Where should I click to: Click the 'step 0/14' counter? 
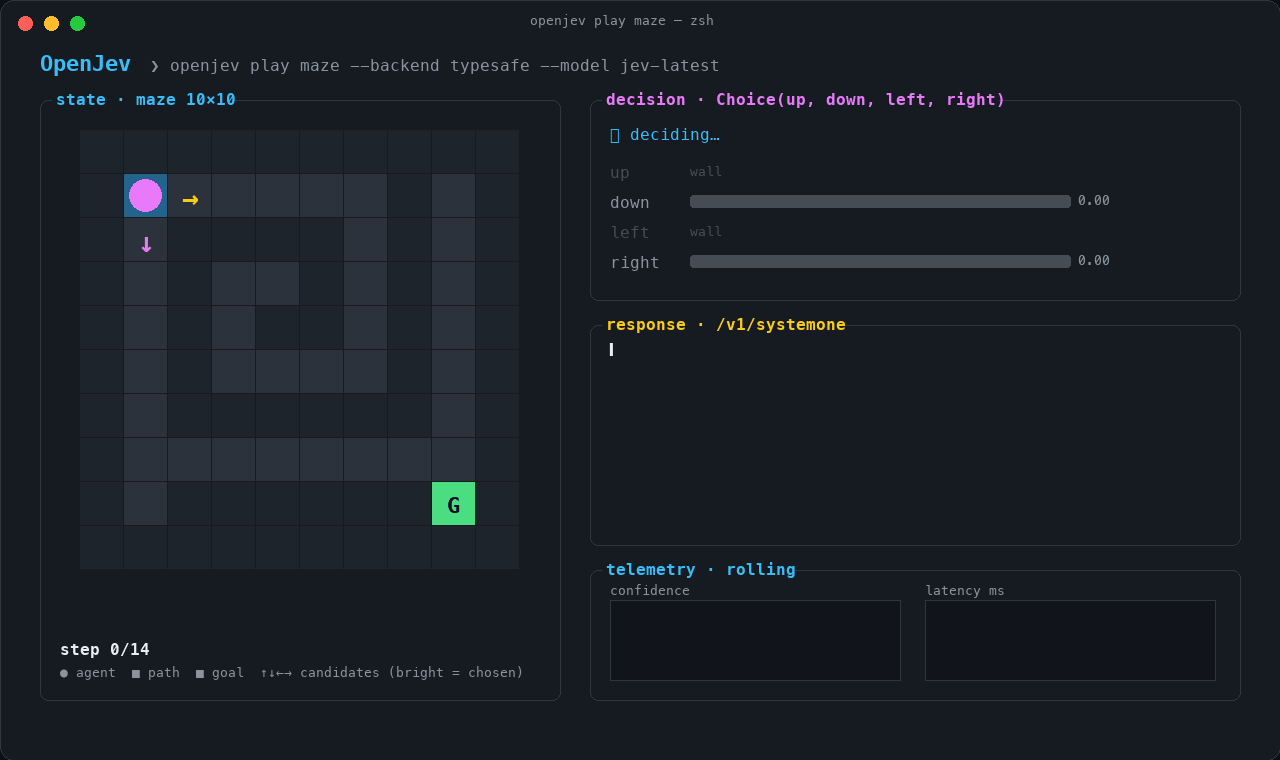[105, 650]
